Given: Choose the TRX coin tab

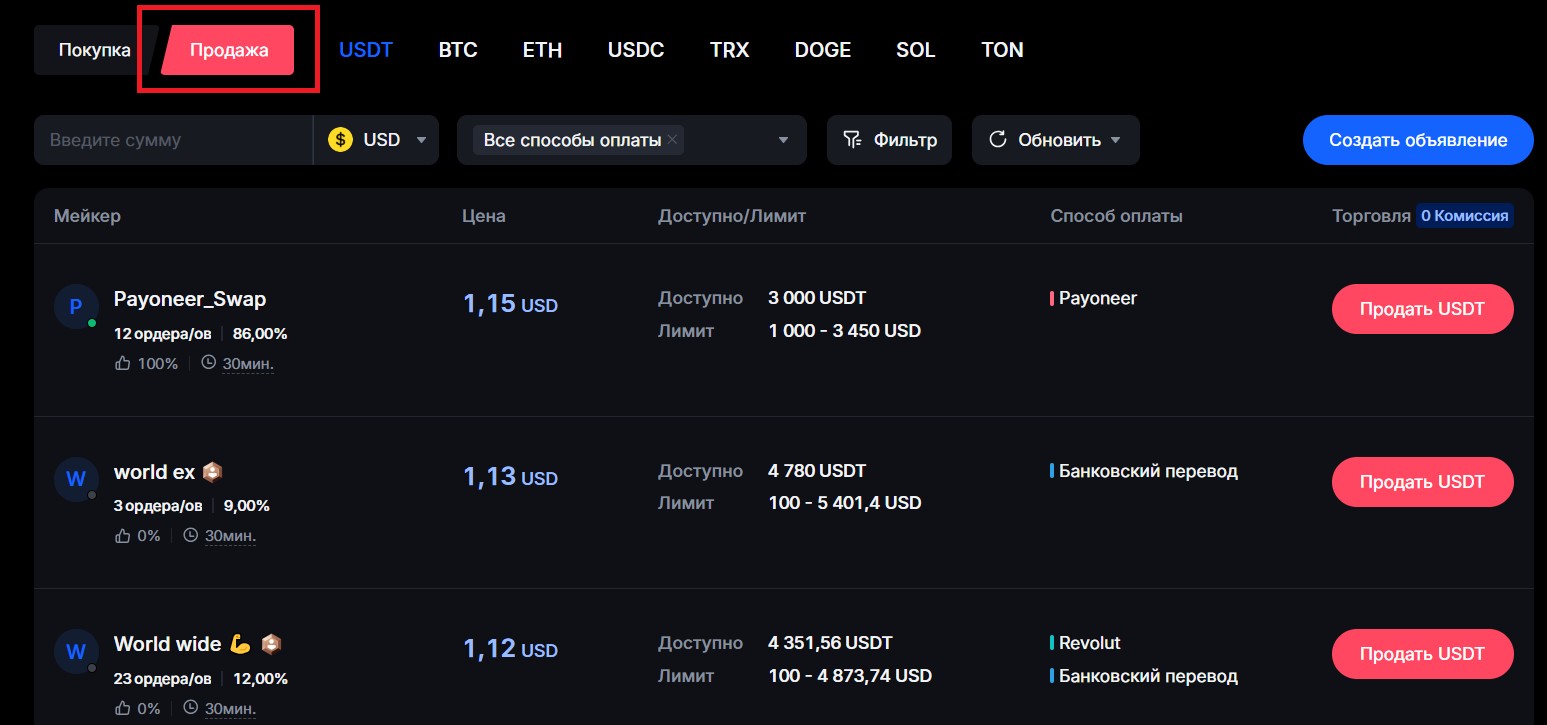Looking at the screenshot, I should tap(729, 50).
